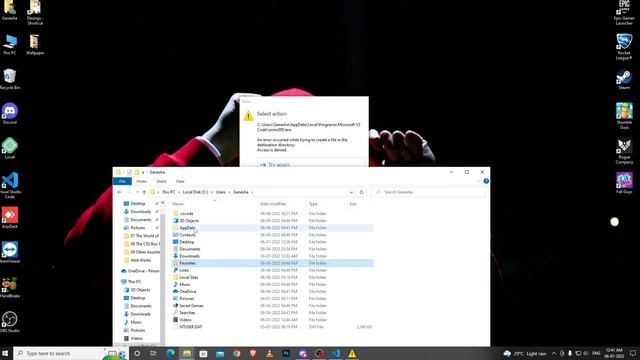
Task: Open the recent locations dropdown arrow
Action: coord(136,192)
